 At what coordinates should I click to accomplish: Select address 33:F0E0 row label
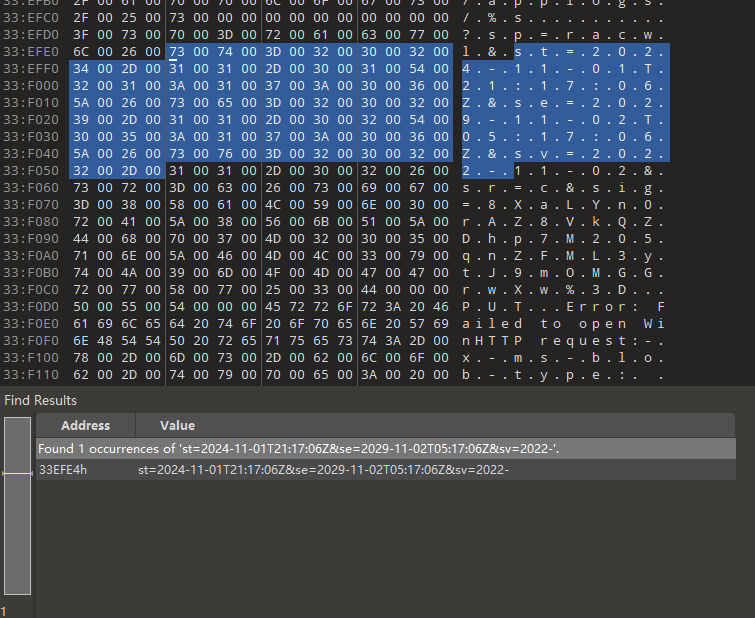click(x=31, y=324)
